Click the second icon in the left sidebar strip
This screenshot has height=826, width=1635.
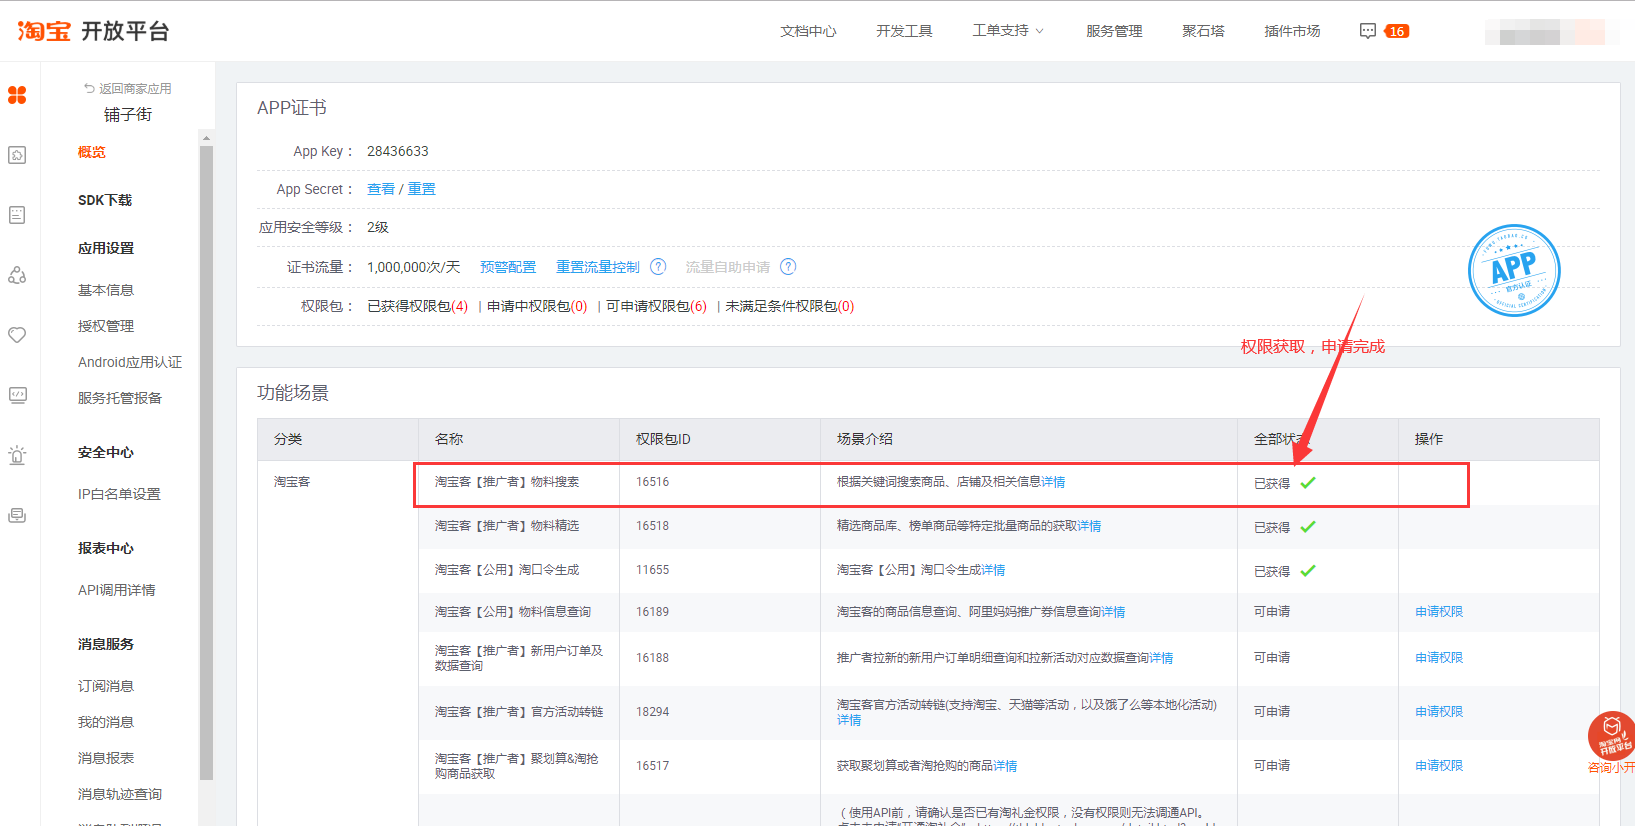(17, 155)
